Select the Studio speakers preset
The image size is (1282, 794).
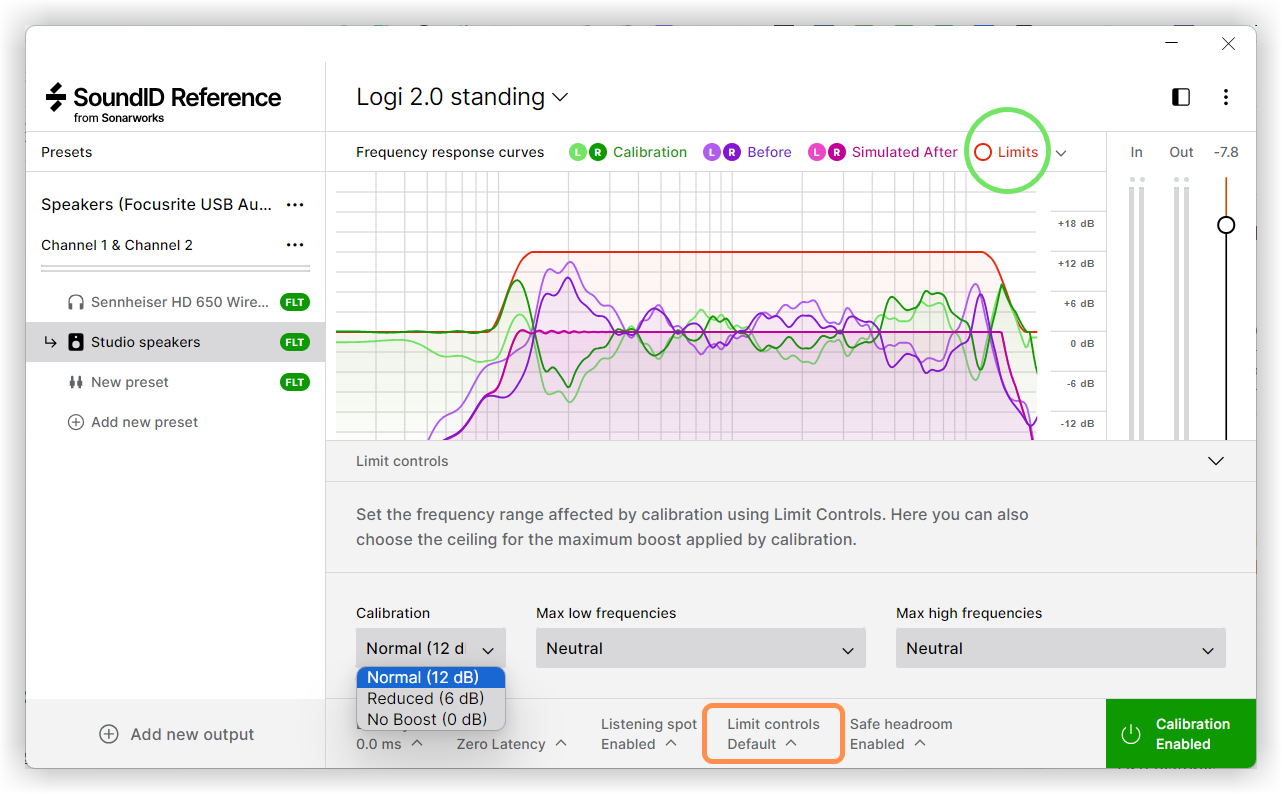[x=175, y=342]
